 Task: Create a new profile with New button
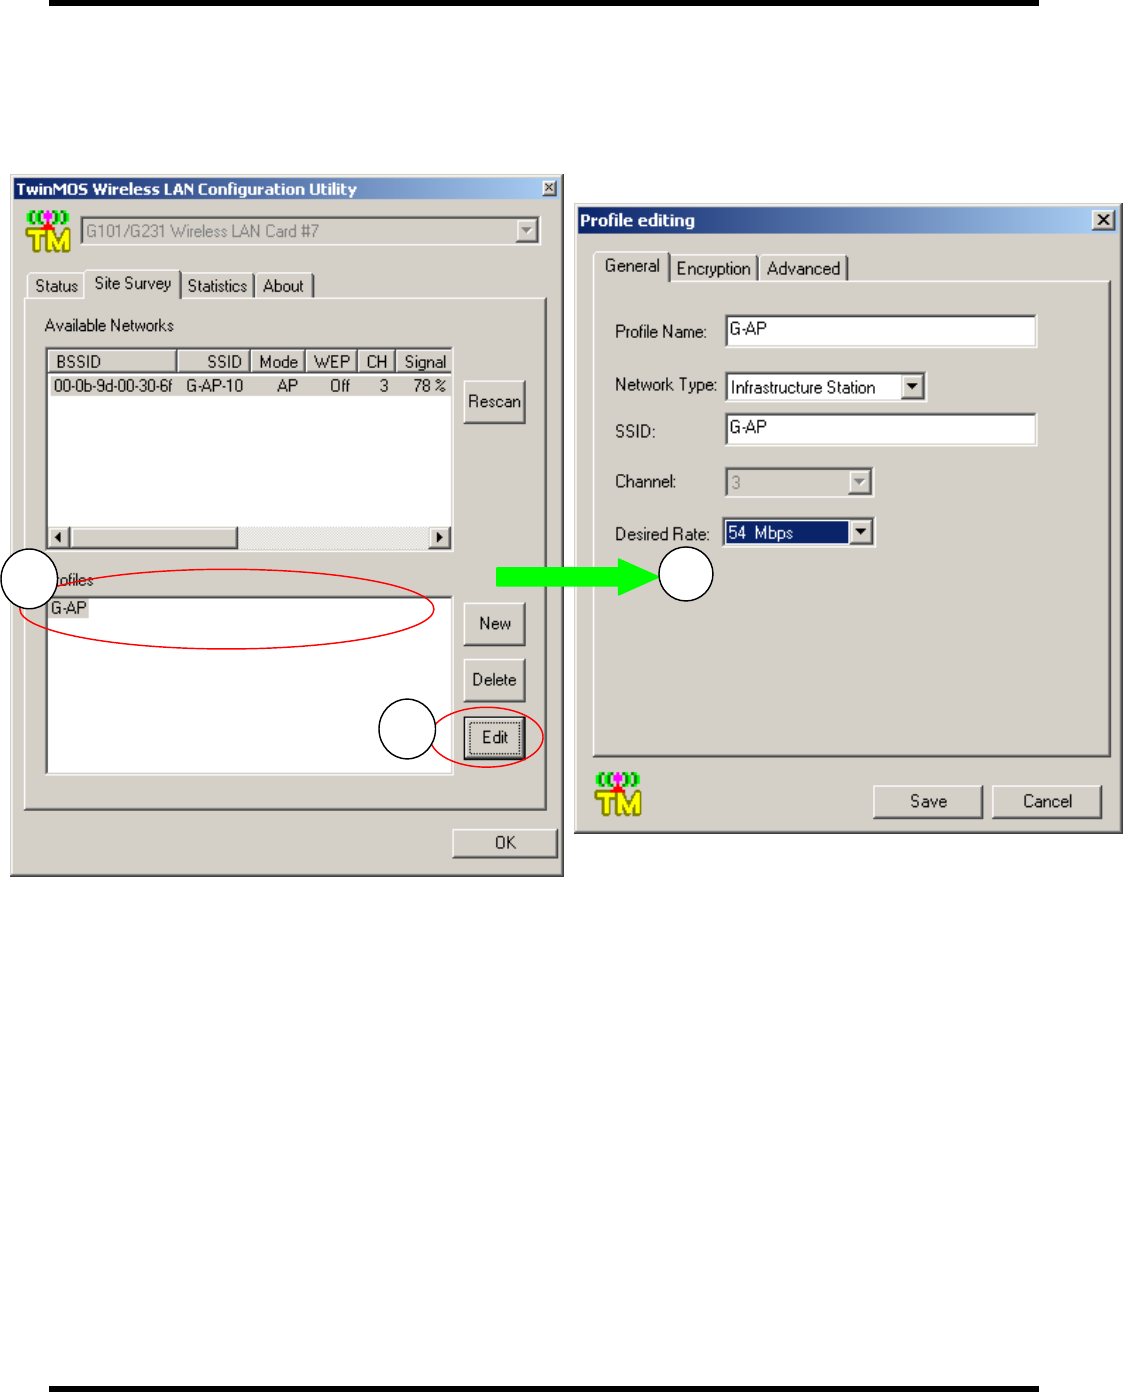pyautogui.click(x=494, y=624)
